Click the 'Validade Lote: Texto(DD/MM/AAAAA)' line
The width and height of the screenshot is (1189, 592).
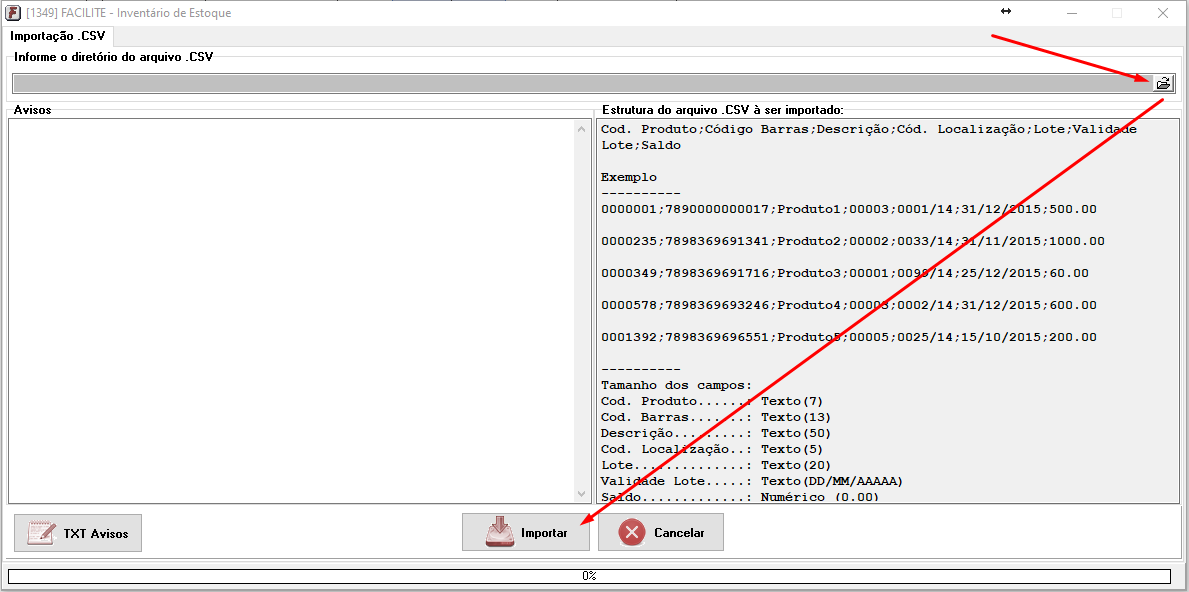[752, 481]
